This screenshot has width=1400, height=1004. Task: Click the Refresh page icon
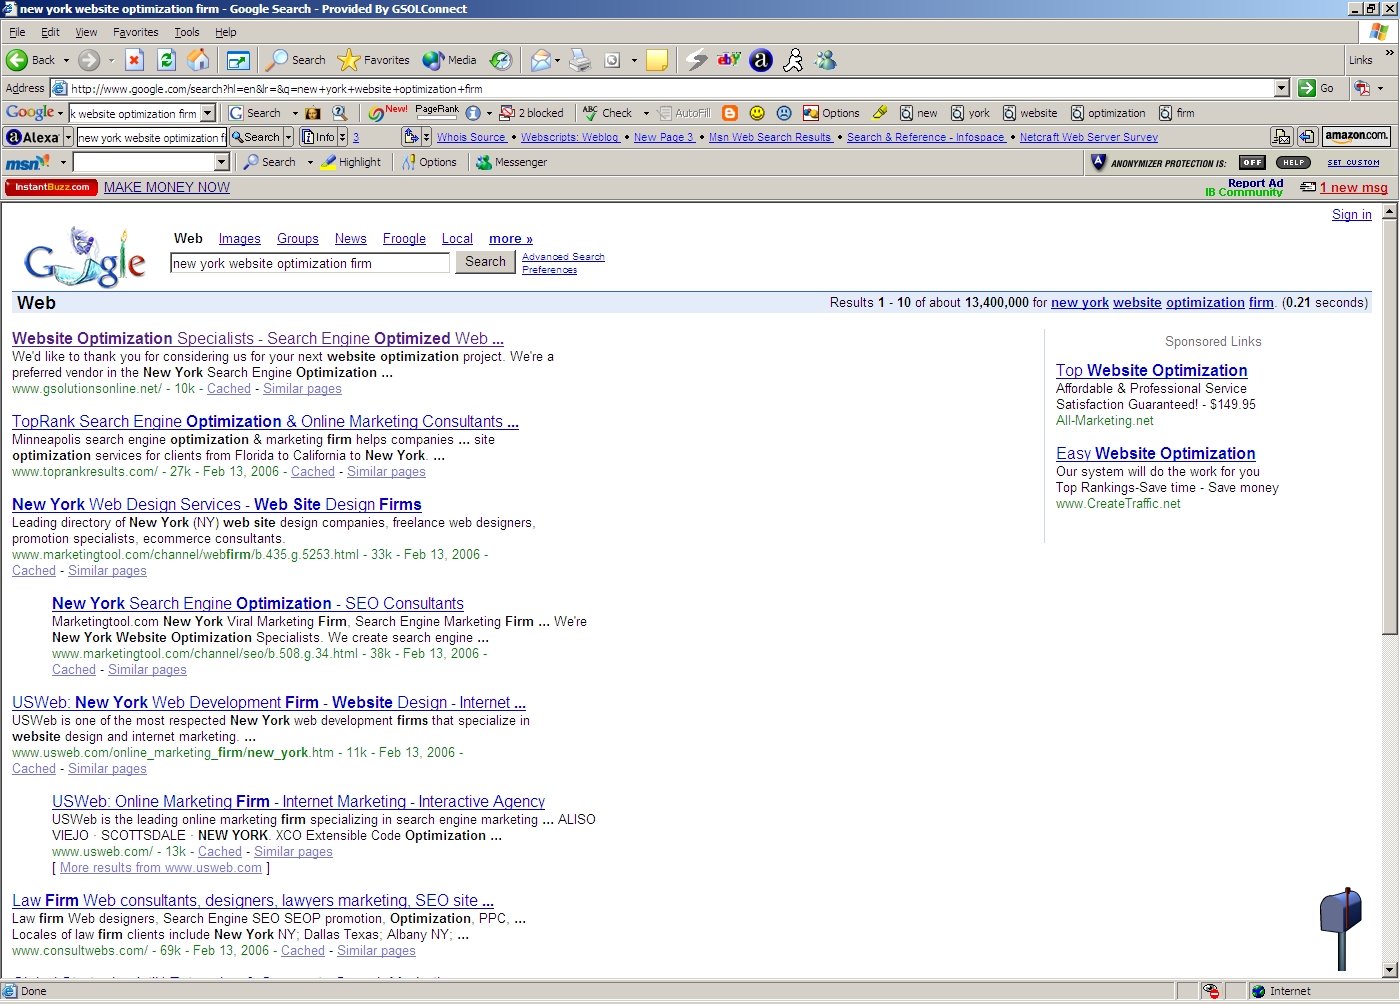click(167, 60)
